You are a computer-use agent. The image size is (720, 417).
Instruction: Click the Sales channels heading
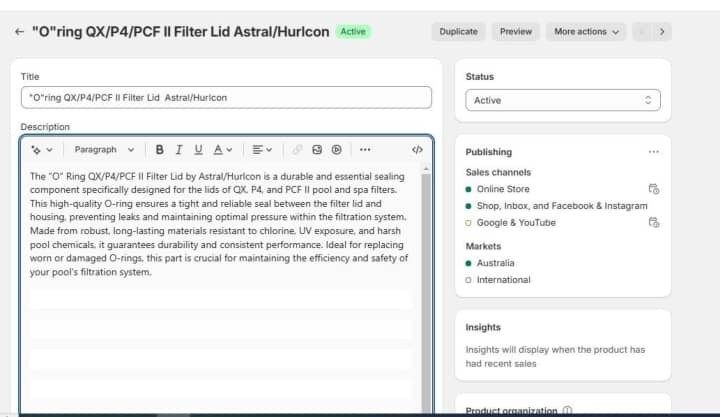498,172
